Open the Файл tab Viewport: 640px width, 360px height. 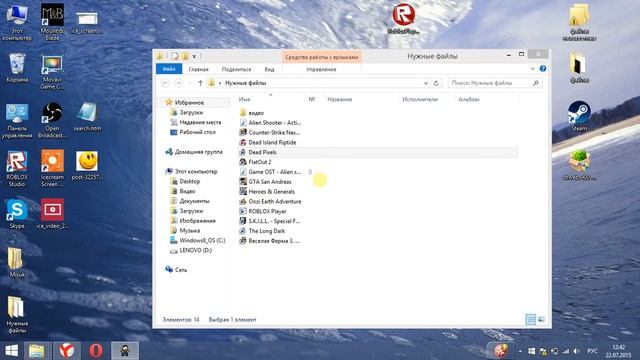169,69
